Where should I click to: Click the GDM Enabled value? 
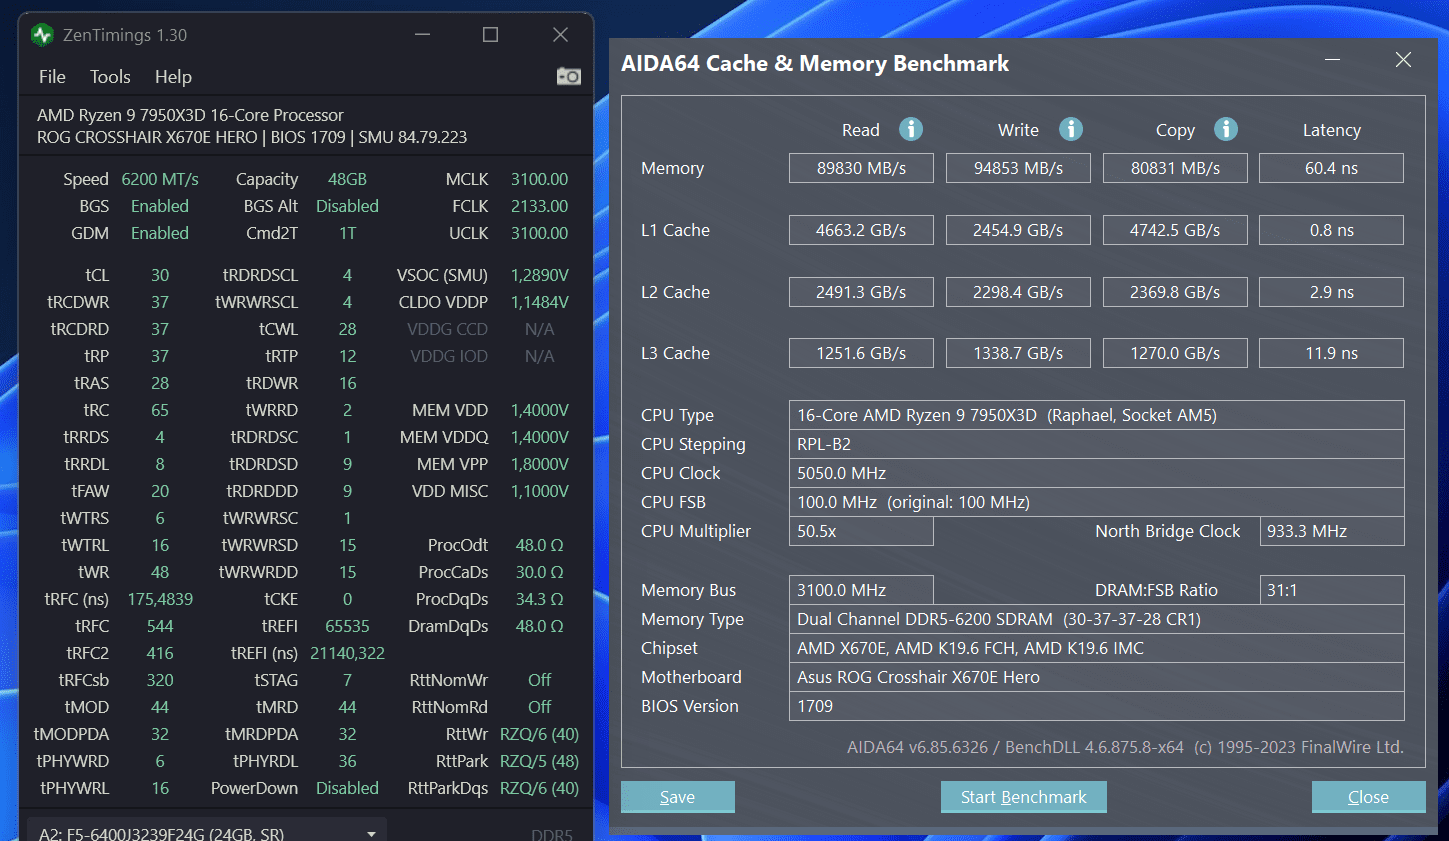(160, 233)
